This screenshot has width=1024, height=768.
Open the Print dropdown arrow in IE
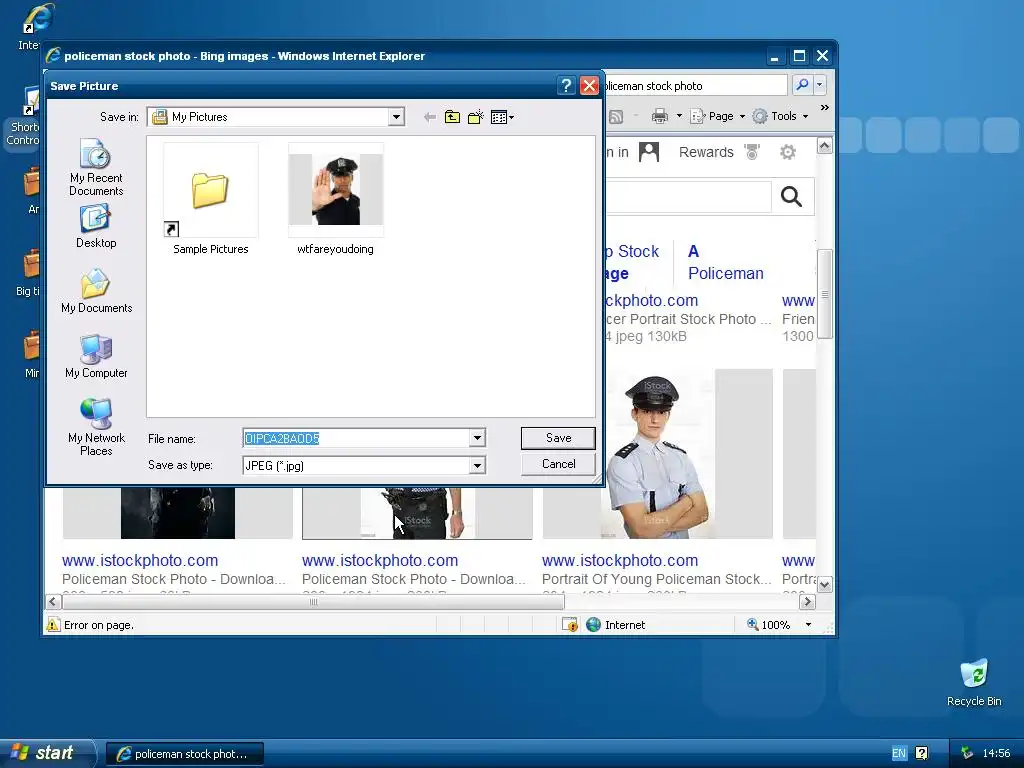tap(679, 116)
